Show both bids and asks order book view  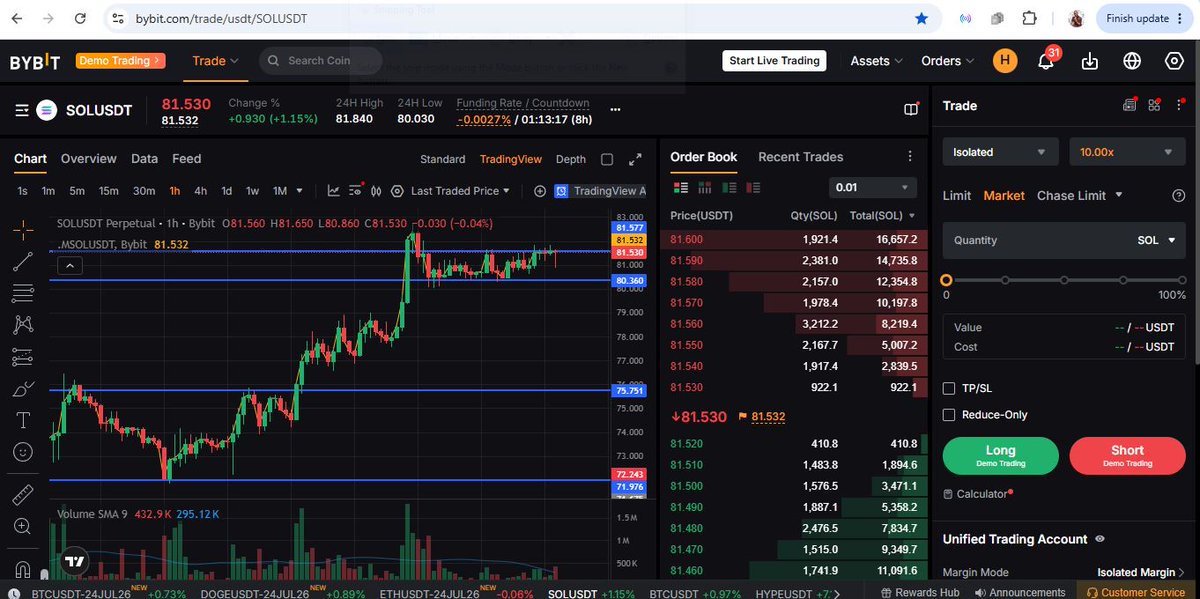click(682, 187)
